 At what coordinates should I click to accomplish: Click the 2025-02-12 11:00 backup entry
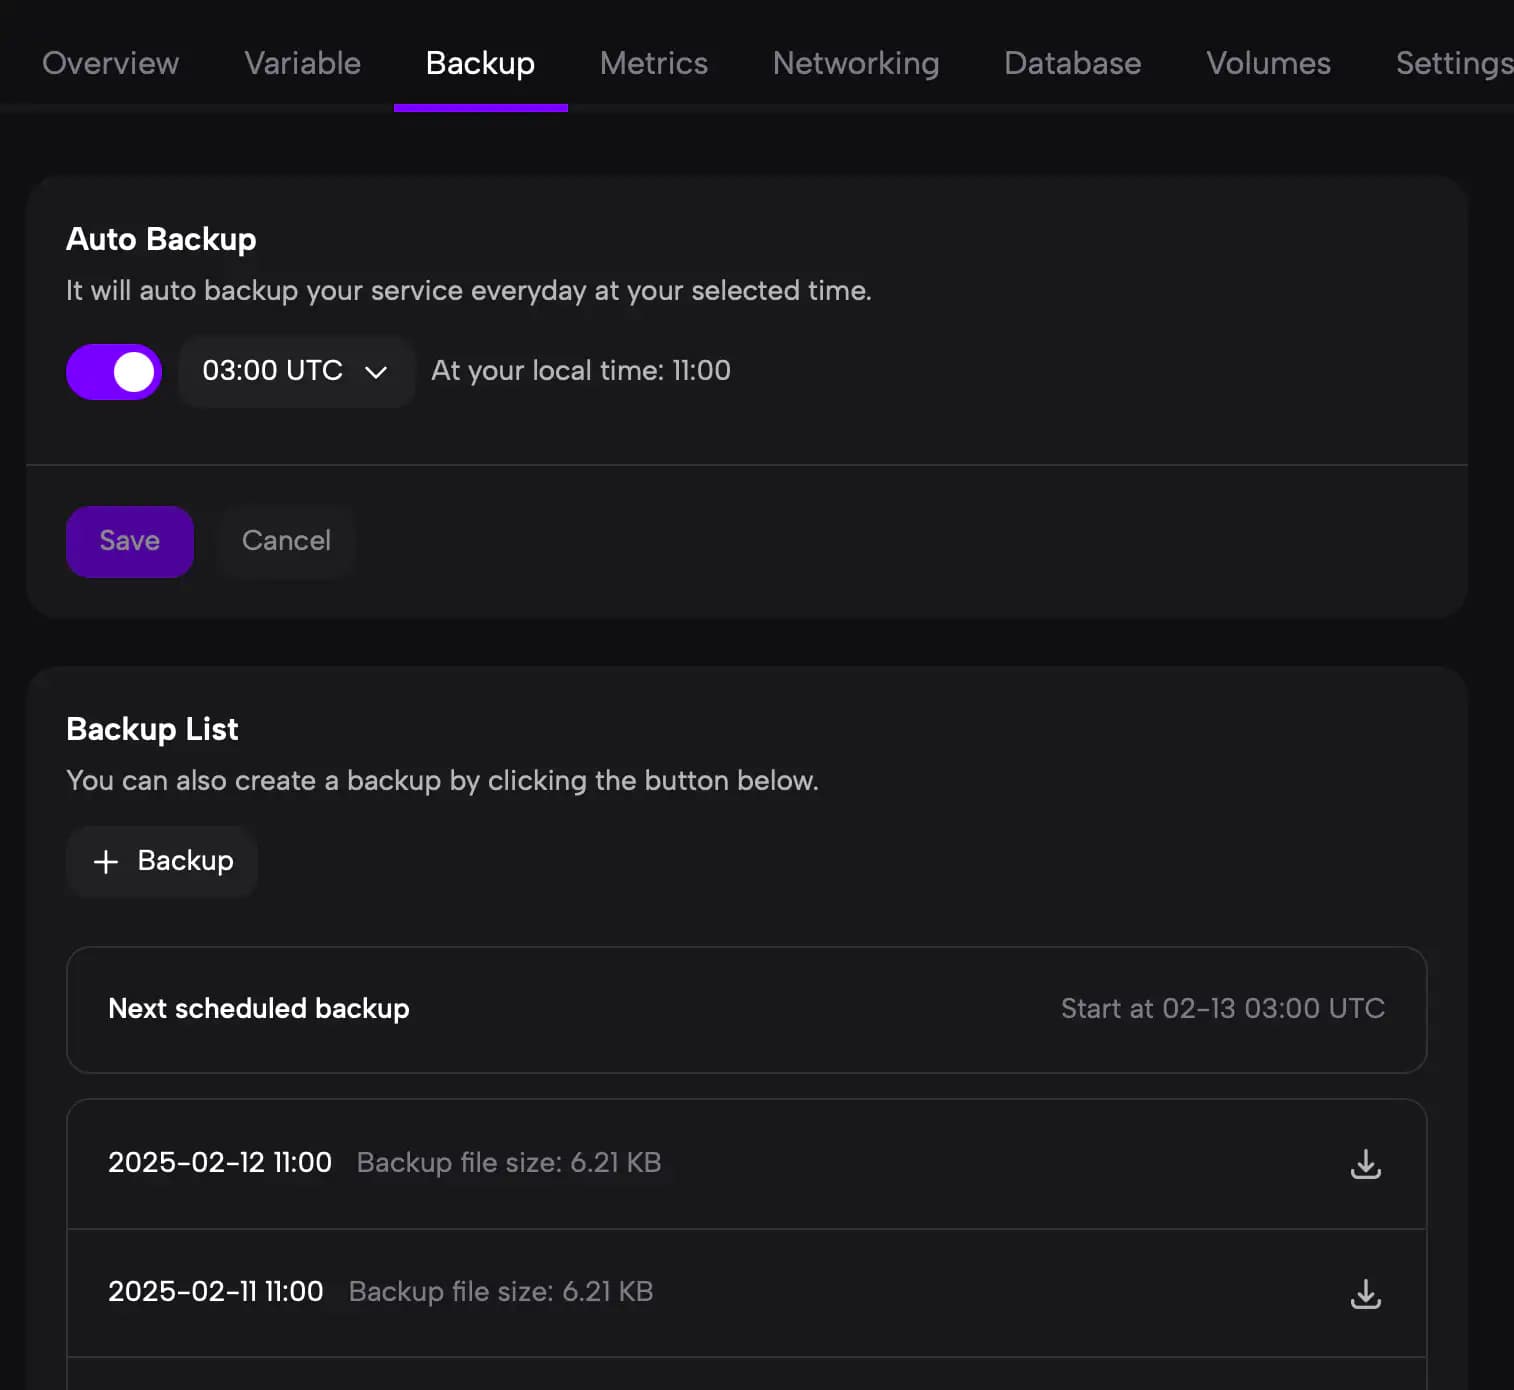coord(746,1164)
